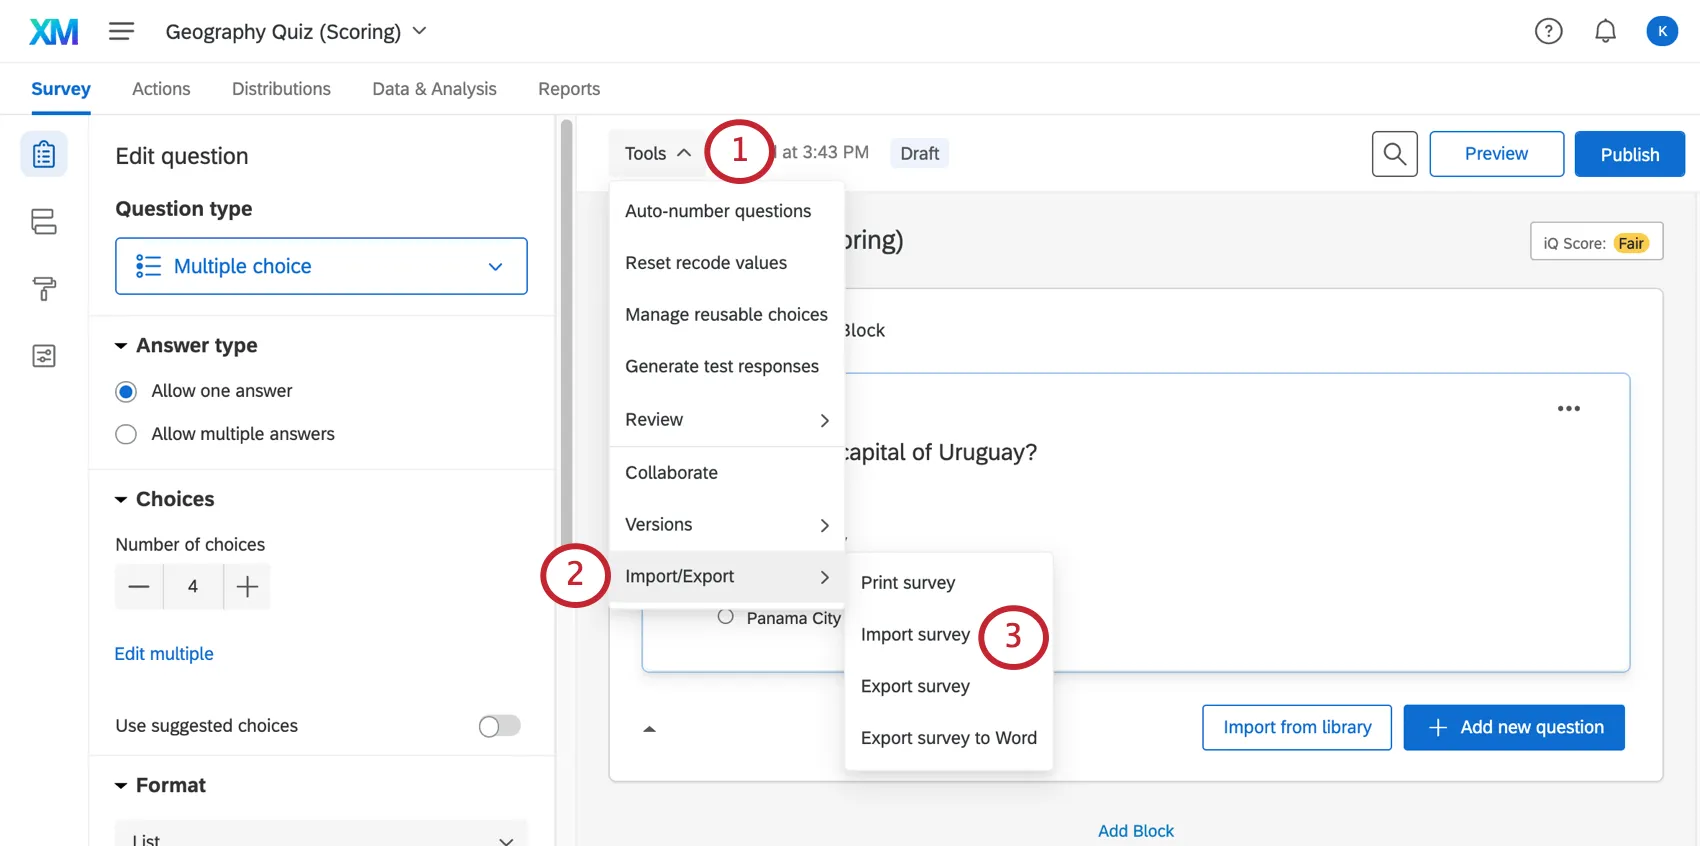Toggle the Use suggested choices switch

[x=499, y=726]
